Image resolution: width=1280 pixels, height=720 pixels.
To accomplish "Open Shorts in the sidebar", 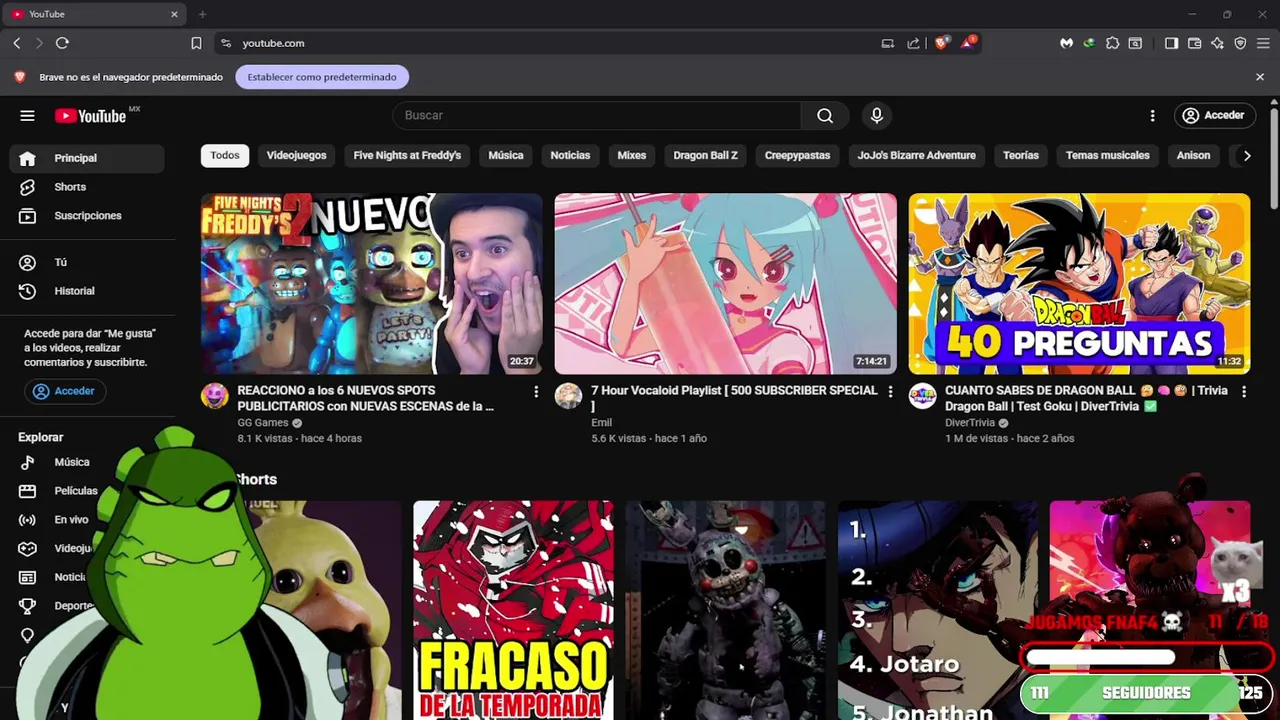I will tap(87, 187).
